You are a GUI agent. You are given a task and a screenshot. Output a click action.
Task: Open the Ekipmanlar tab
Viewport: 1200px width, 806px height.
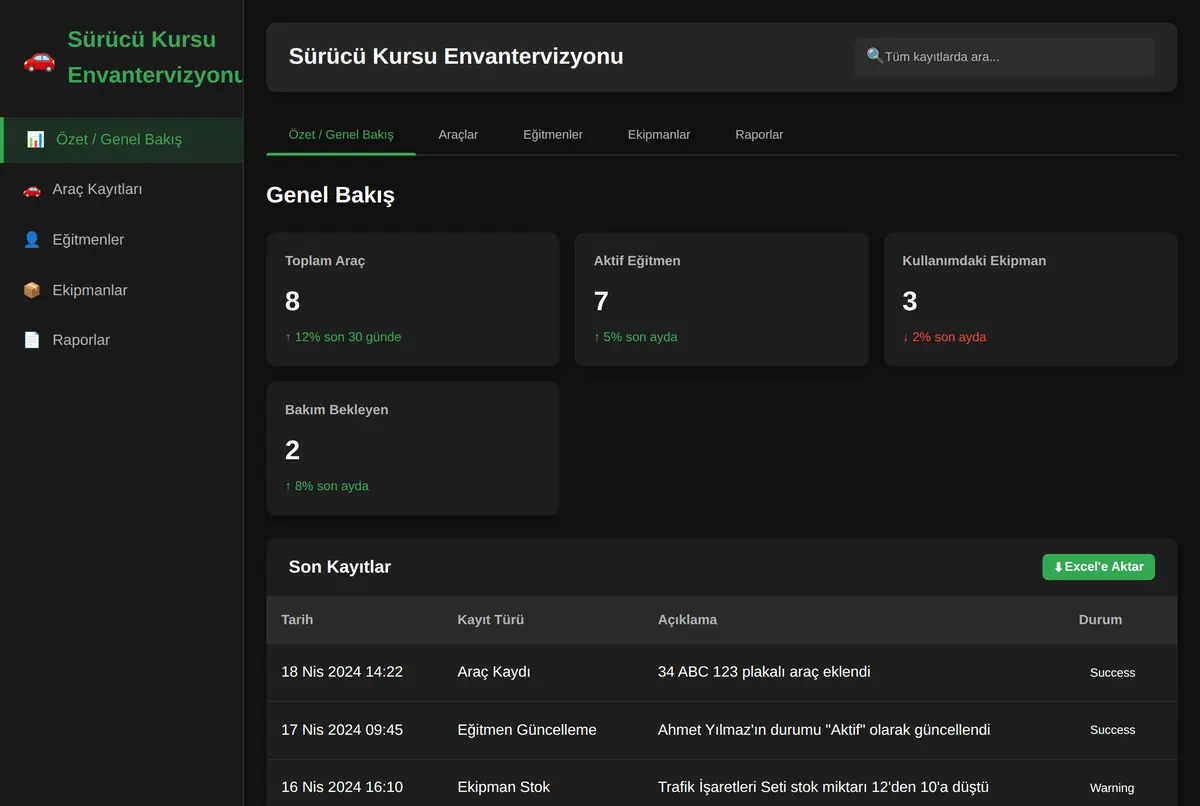(x=659, y=134)
